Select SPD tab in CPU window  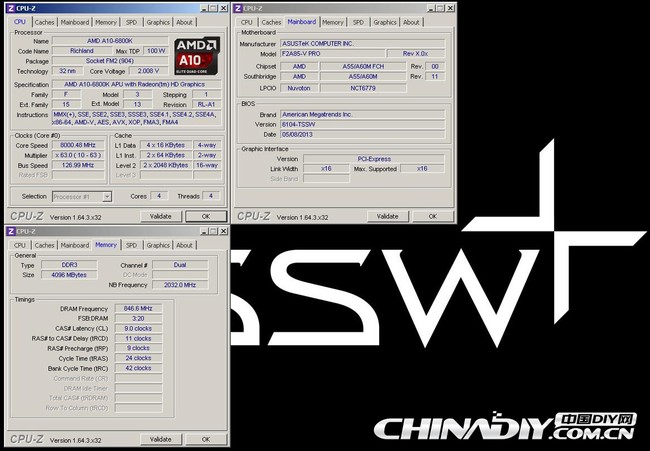(131, 22)
